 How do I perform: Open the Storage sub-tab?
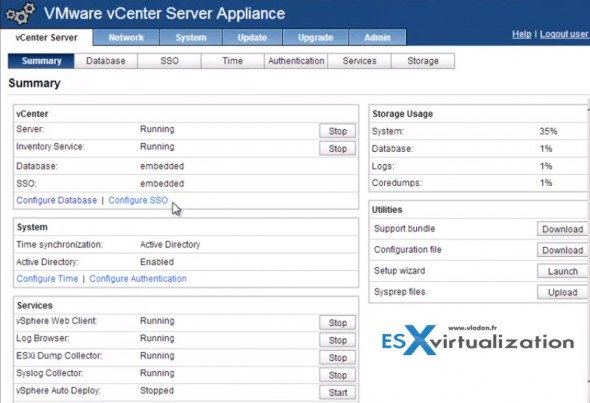[423, 61]
